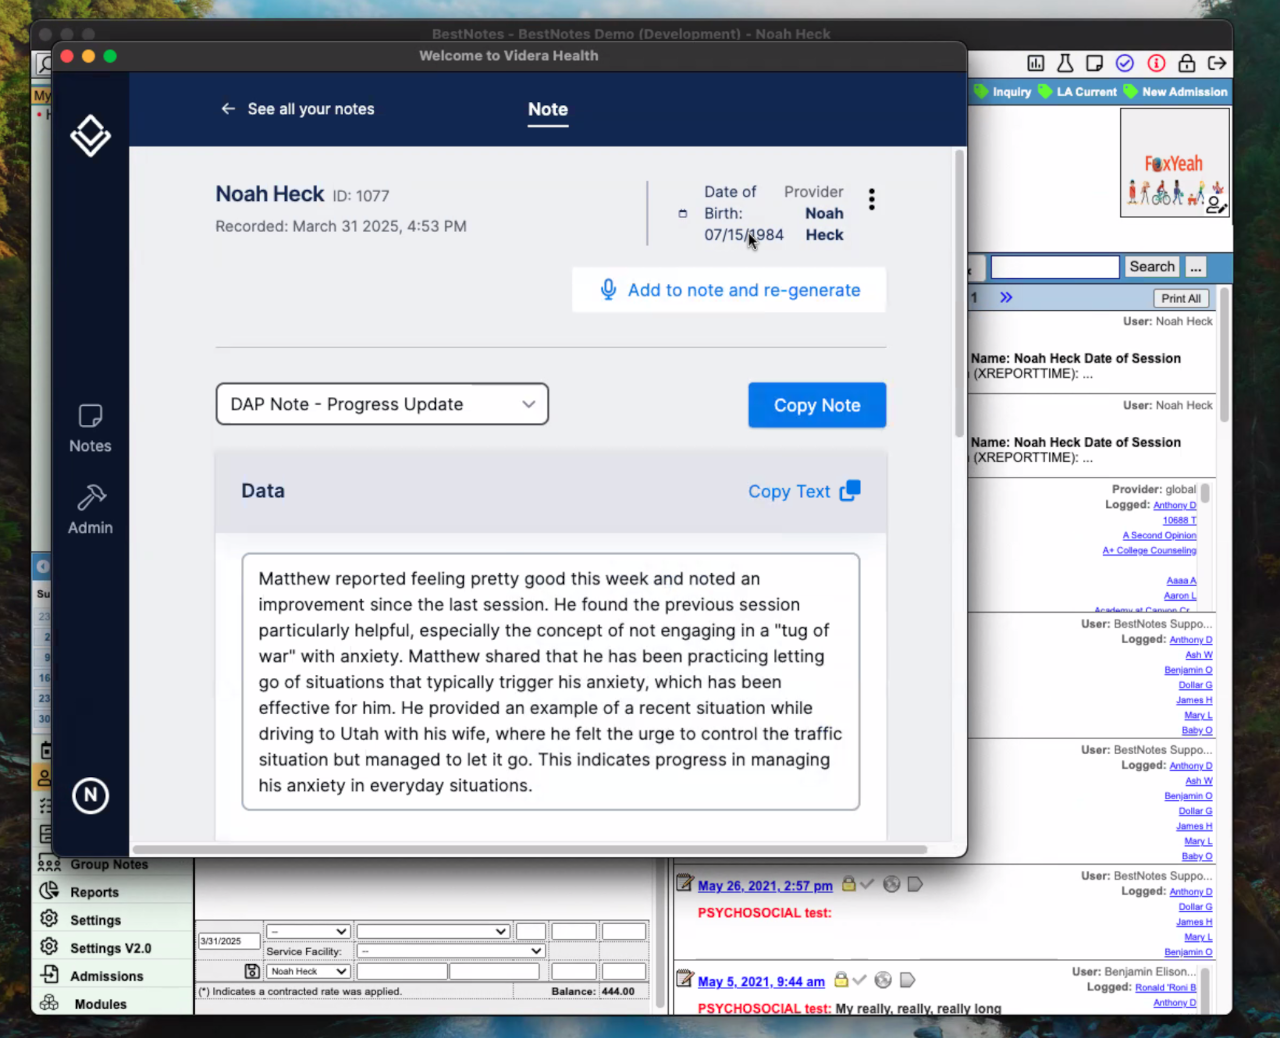Click save disk icon beside Noah Heck dropdown
Image resolution: width=1280 pixels, height=1038 pixels.
[252, 971]
